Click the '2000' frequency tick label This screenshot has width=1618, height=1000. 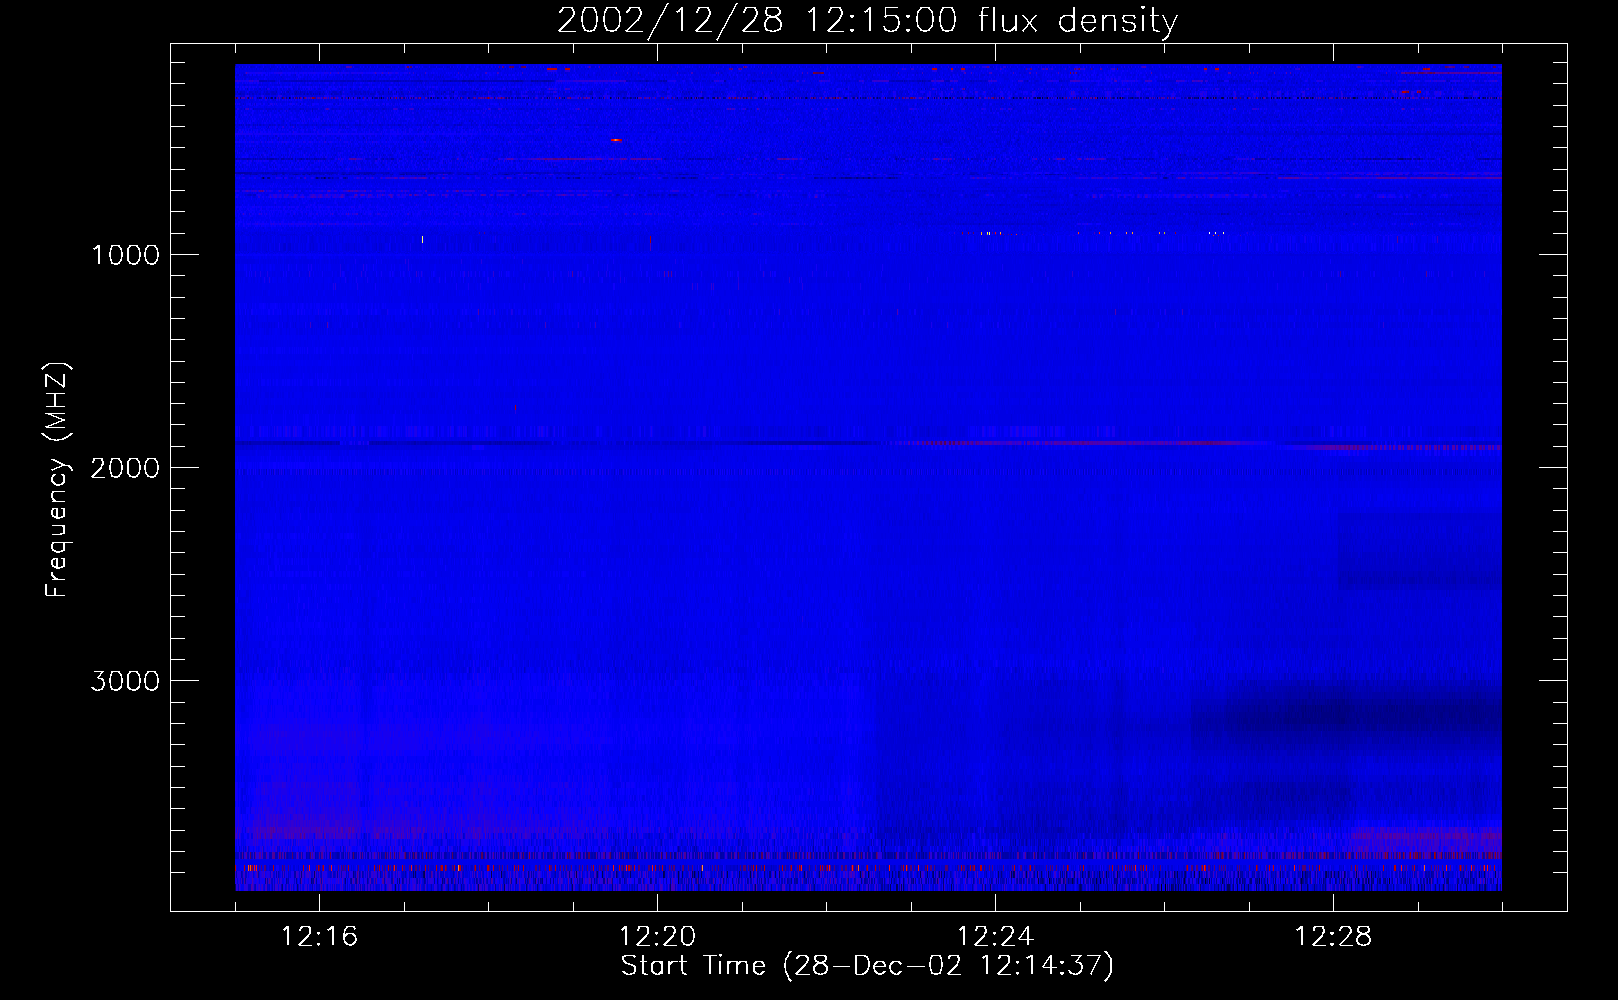pyautogui.click(x=125, y=468)
